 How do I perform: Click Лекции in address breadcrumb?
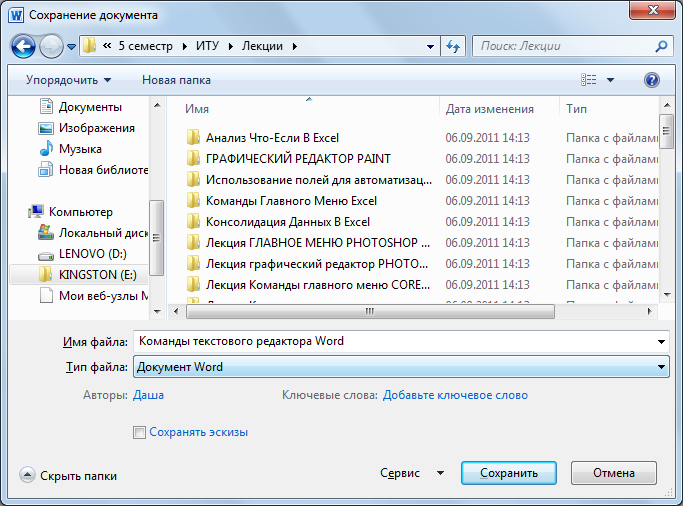[x=262, y=46]
